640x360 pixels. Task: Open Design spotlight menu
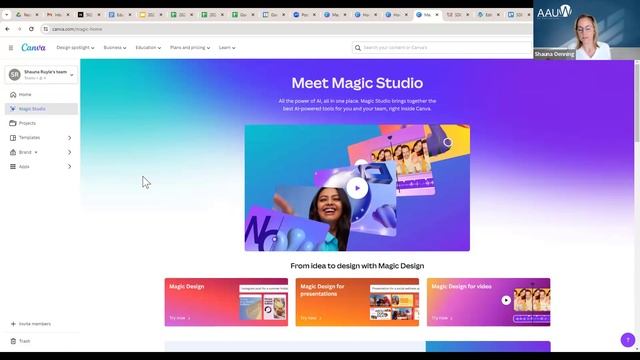[75, 48]
